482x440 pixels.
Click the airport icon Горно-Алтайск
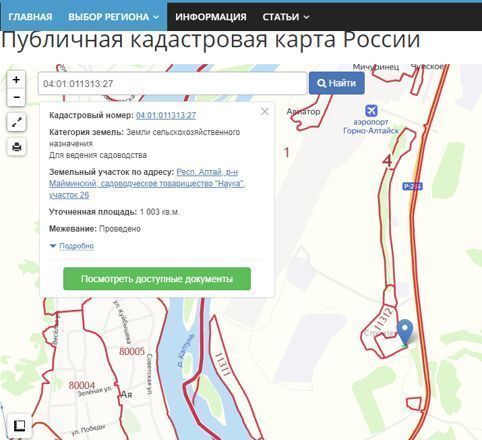point(371,110)
